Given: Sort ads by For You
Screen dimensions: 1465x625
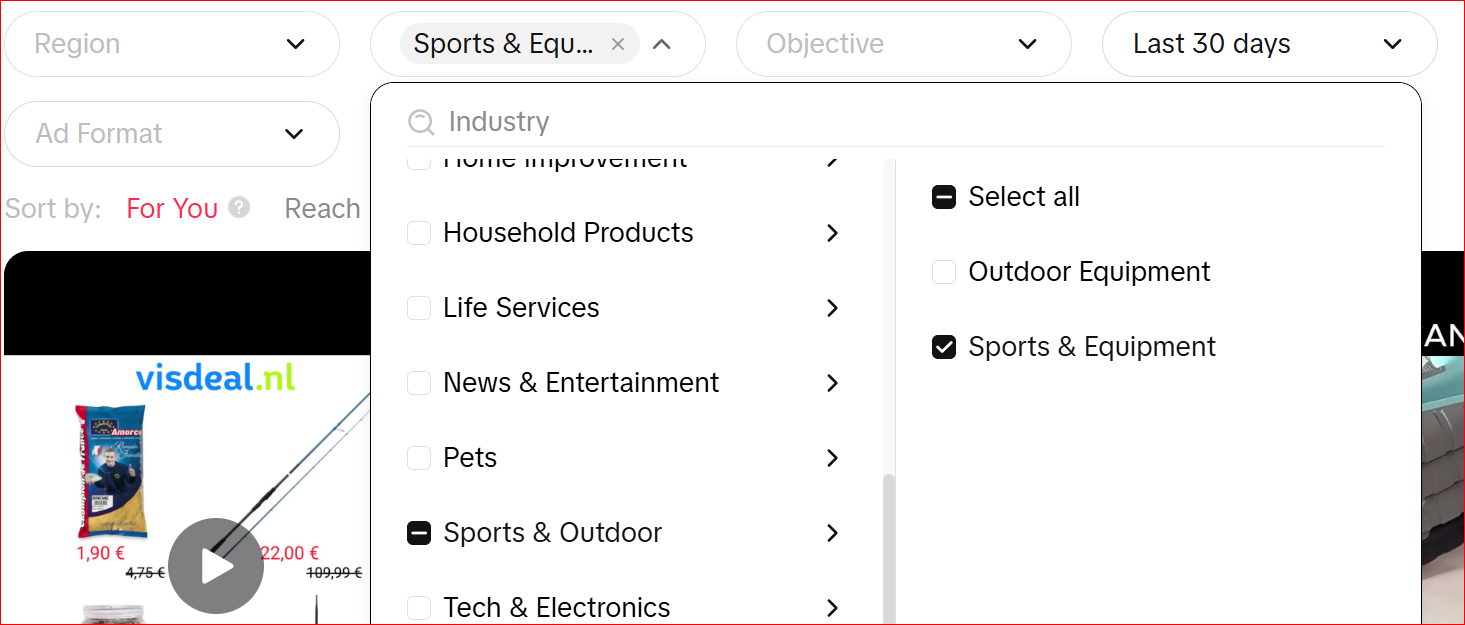Looking at the screenshot, I should 172,209.
